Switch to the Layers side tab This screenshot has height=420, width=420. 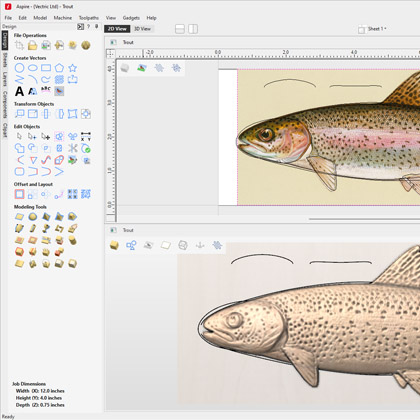pyautogui.click(x=5, y=79)
